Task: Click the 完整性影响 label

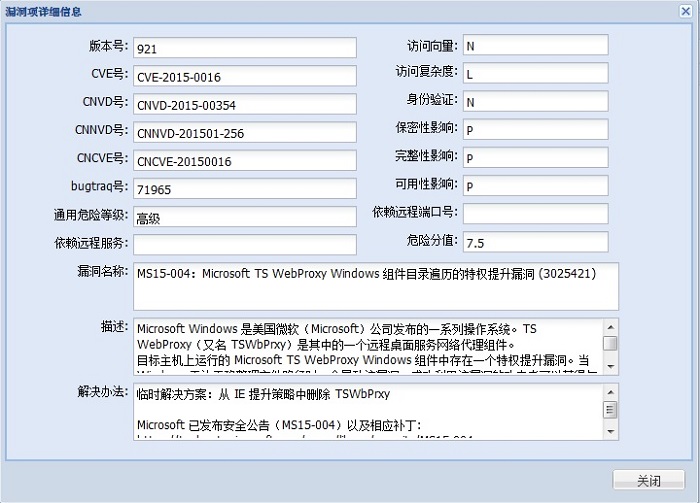Action: 427,156
